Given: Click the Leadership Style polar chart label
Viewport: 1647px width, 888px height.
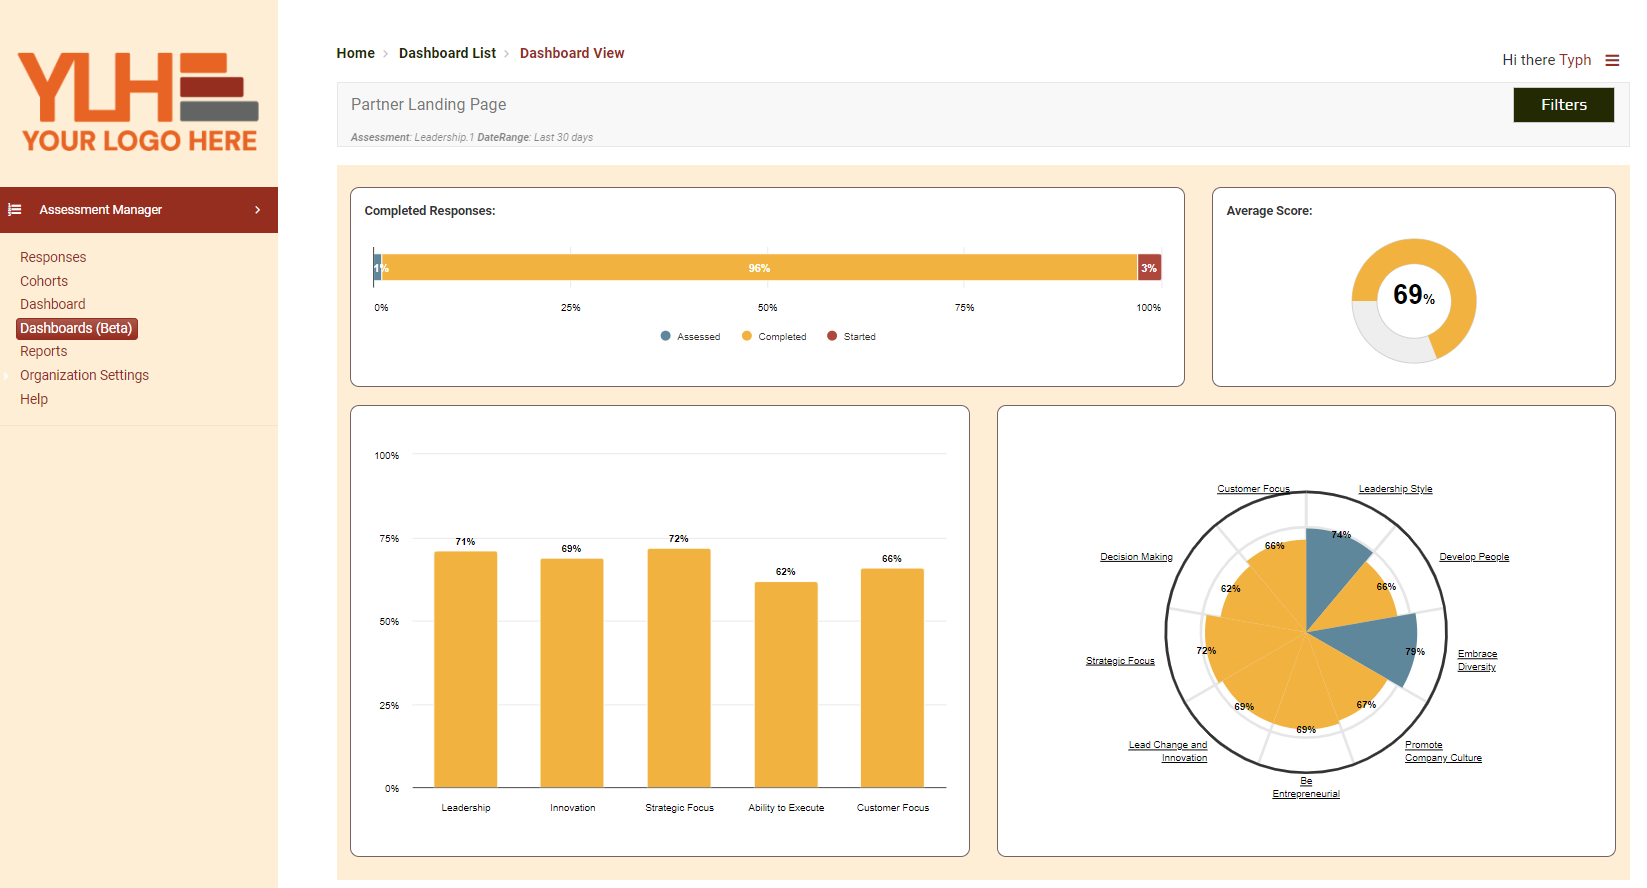Looking at the screenshot, I should pos(1395,489).
